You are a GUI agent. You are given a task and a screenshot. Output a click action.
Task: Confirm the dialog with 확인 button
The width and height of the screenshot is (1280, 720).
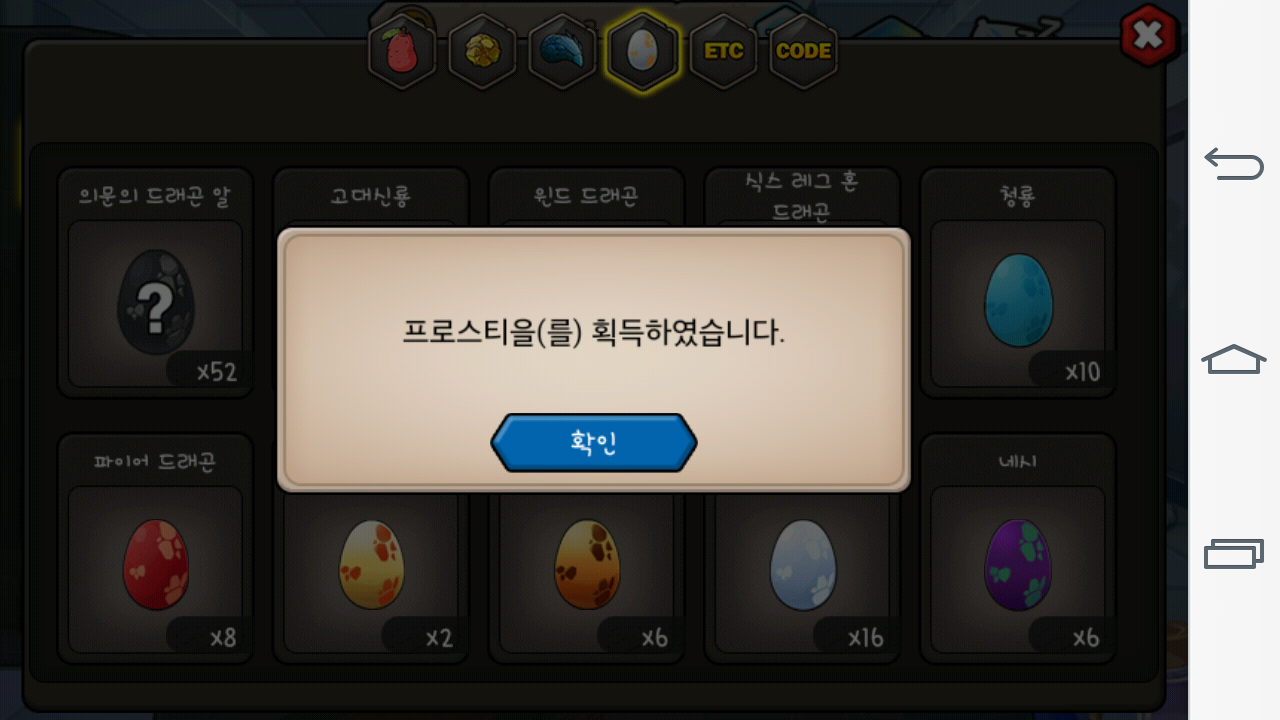594,442
